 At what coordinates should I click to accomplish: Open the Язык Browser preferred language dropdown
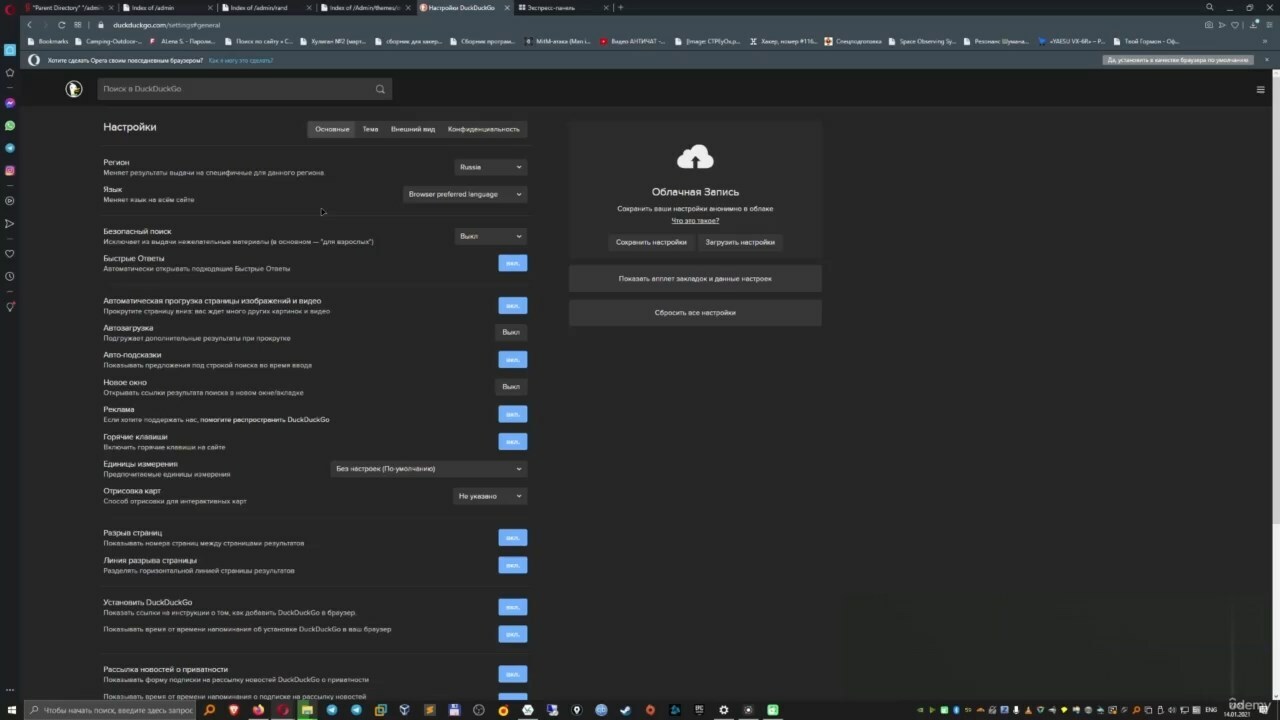(465, 194)
